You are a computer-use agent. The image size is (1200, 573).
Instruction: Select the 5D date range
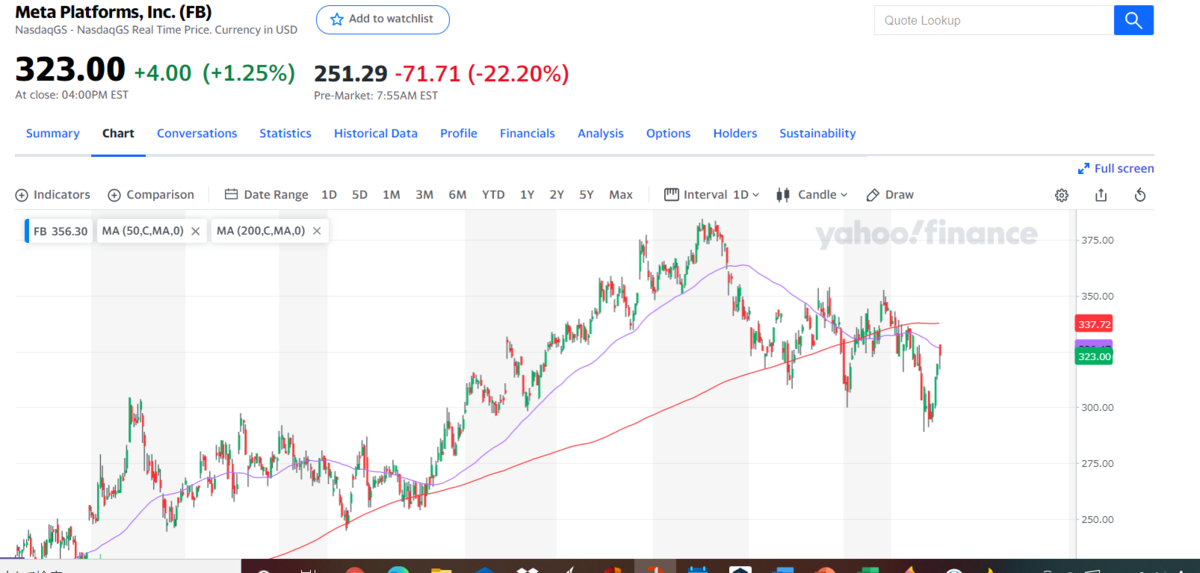[x=360, y=195]
